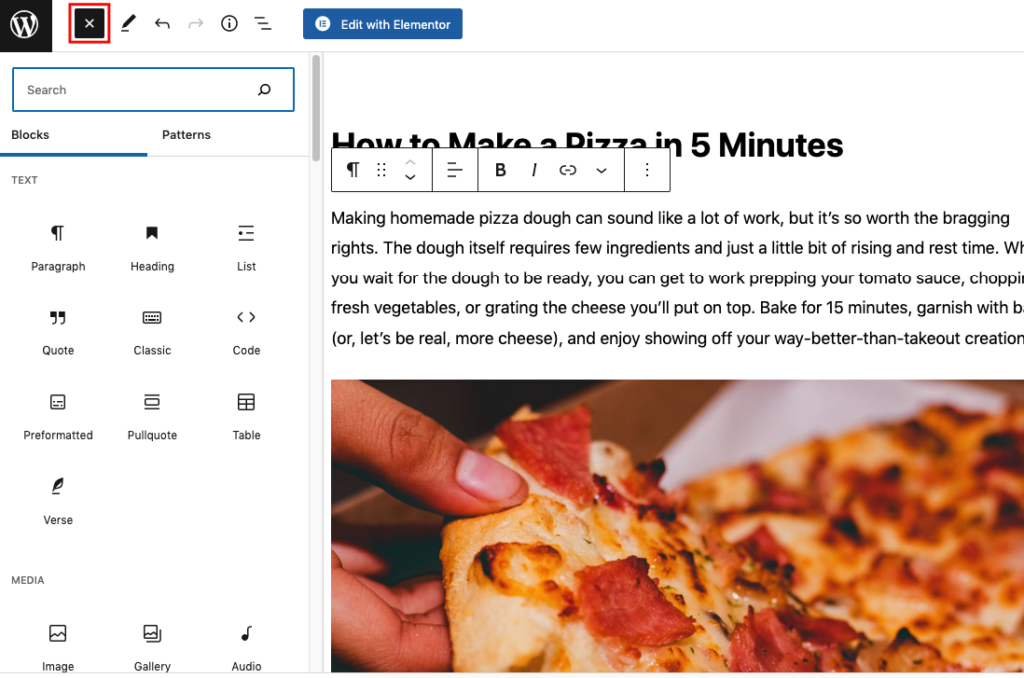Toggle italic formatting
Screen dimensions: 1024x678
pos(534,170)
